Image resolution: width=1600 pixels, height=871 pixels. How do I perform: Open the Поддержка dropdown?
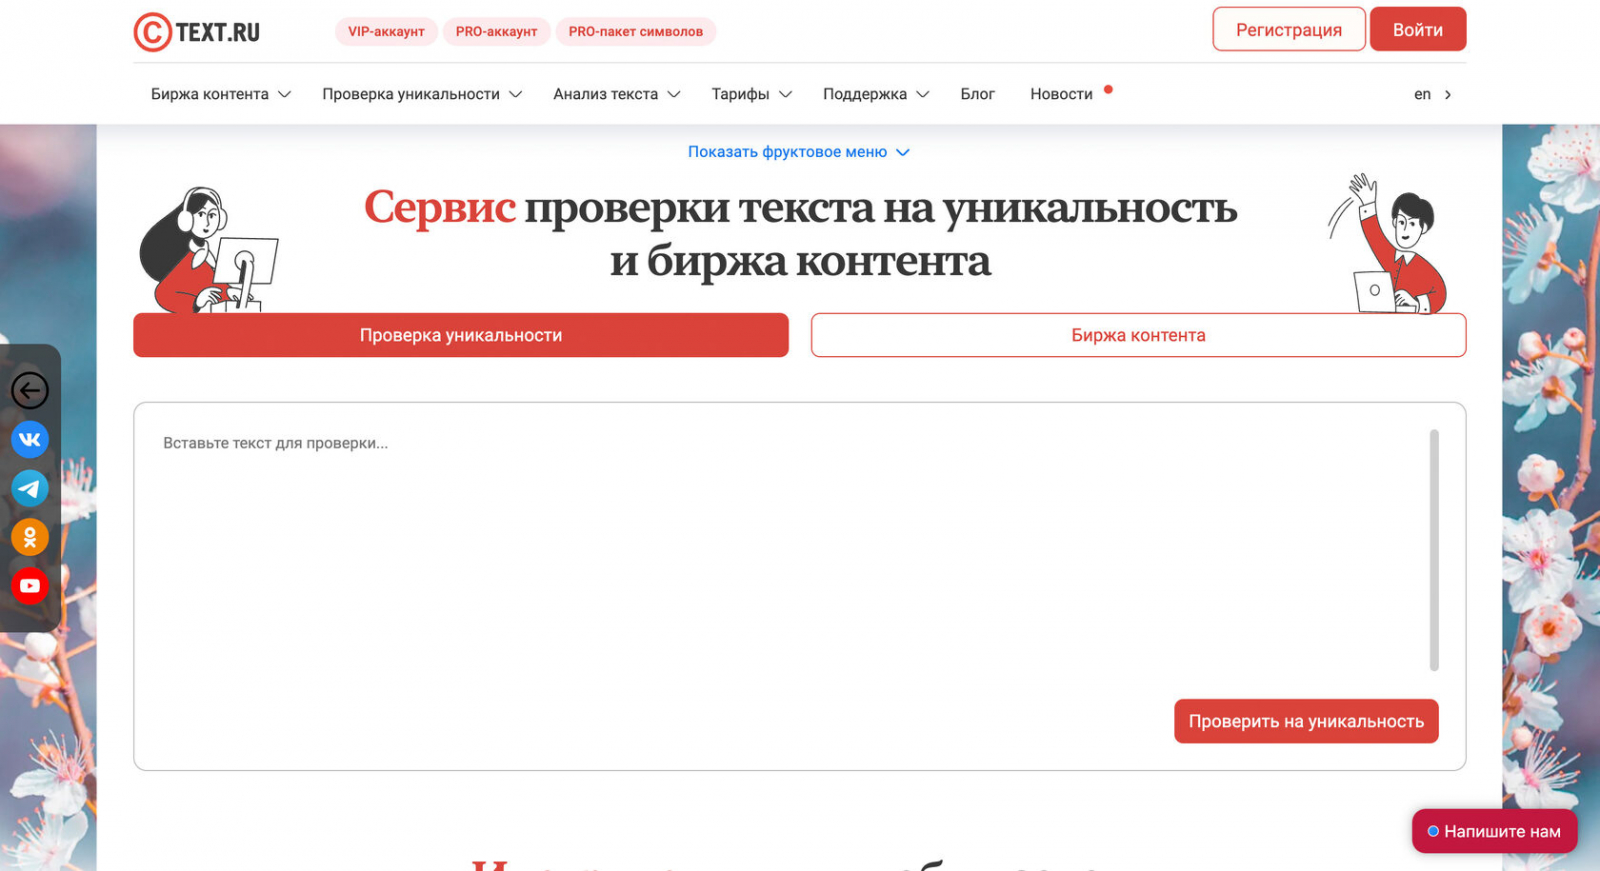pos(876,94)
